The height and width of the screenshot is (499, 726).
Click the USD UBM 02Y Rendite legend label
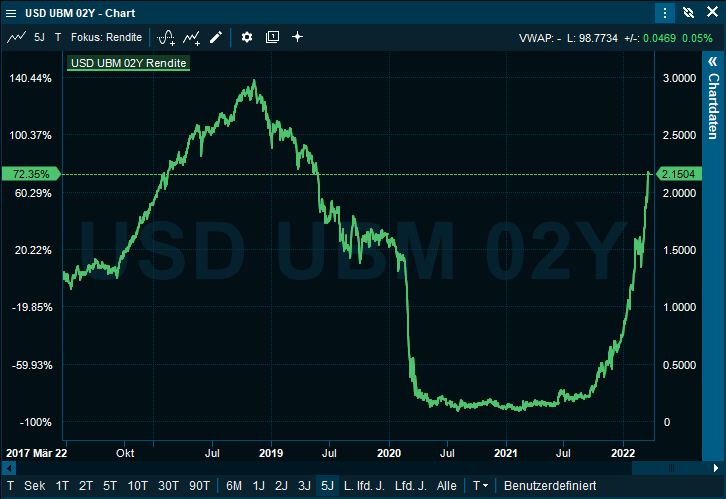pos(128,63)
